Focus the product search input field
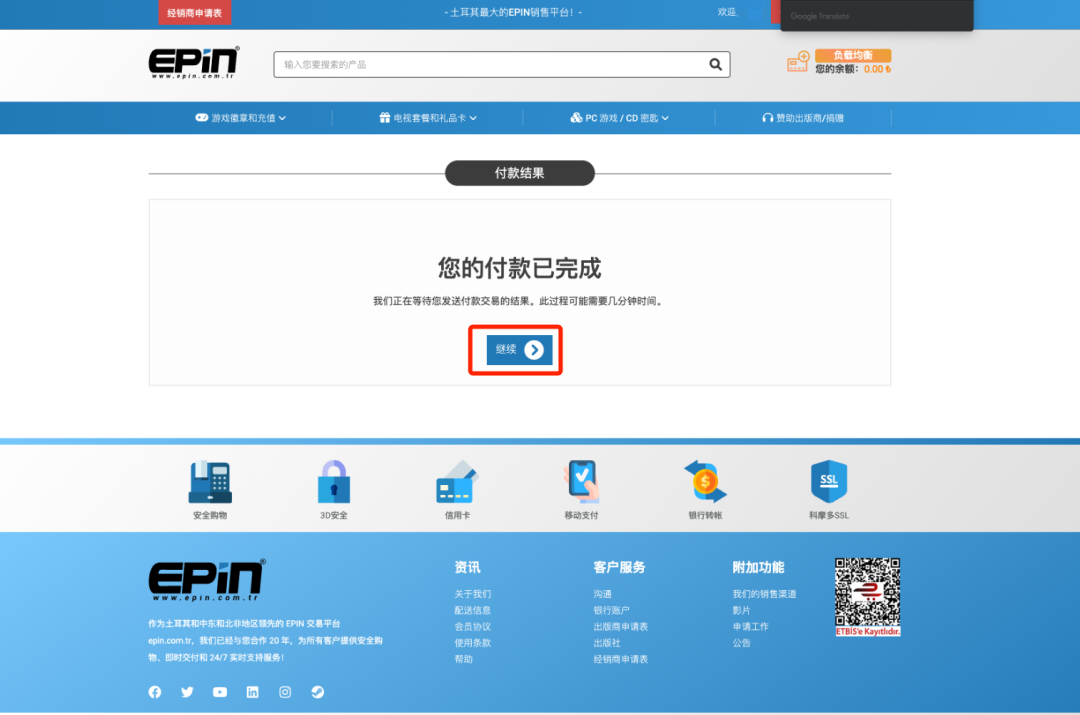Screen dimensions: 1080x715 (501, 64)
